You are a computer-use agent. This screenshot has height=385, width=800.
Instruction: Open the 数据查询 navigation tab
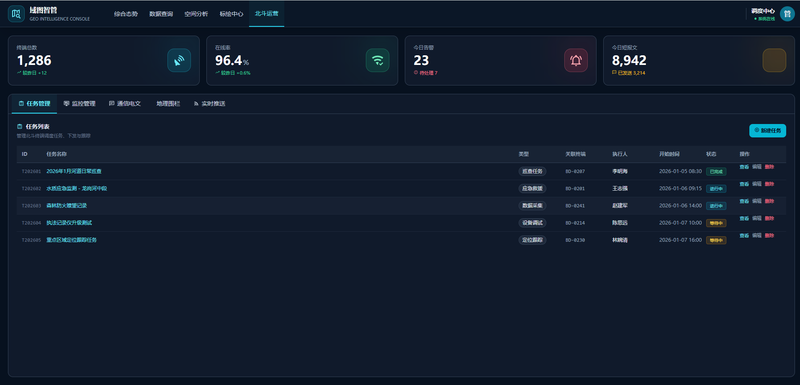point(161,14)
